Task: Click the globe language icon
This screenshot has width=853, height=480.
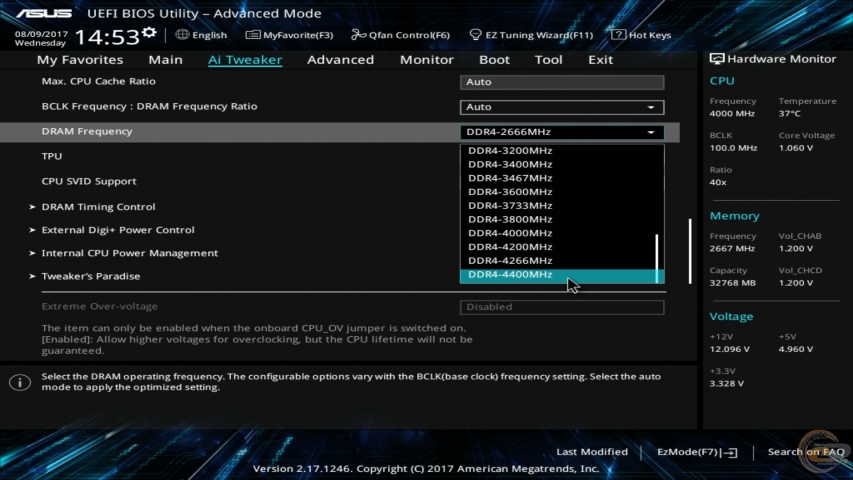Action: click(x=182, y=34)
